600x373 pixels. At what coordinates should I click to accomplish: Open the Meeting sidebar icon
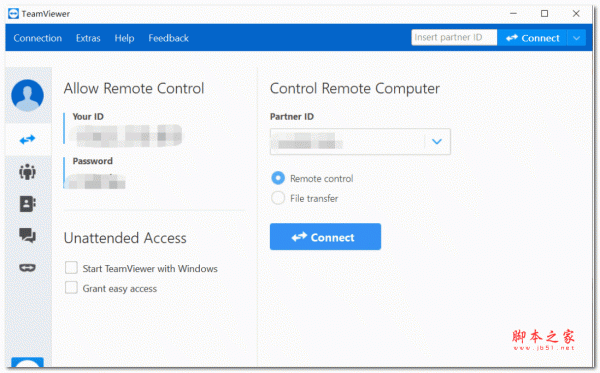click(28, 172)
